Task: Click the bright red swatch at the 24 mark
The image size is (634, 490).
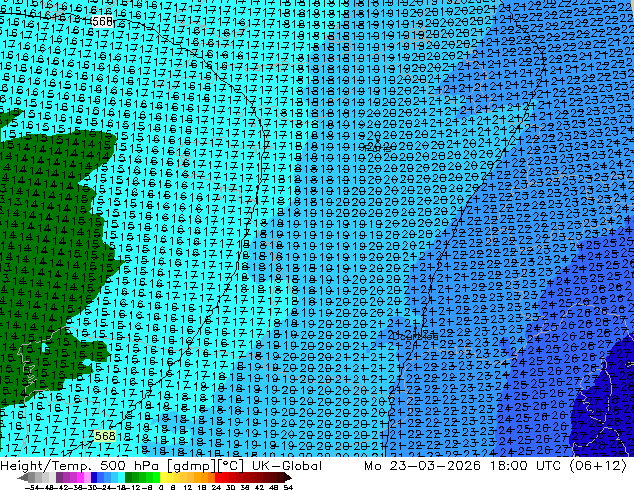Action: coord(218,478)
